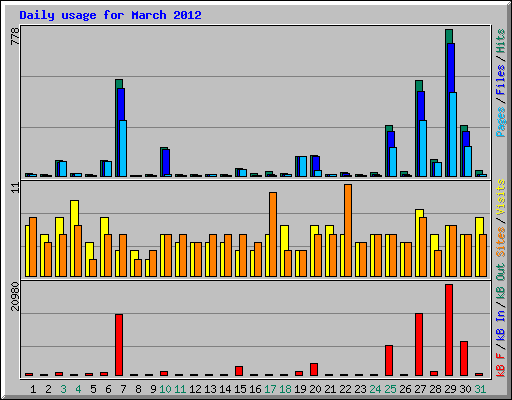Click day number 27 on the x-axis
Image resolution: width=512 pixels, height=400 pixels.
point(420,389)
